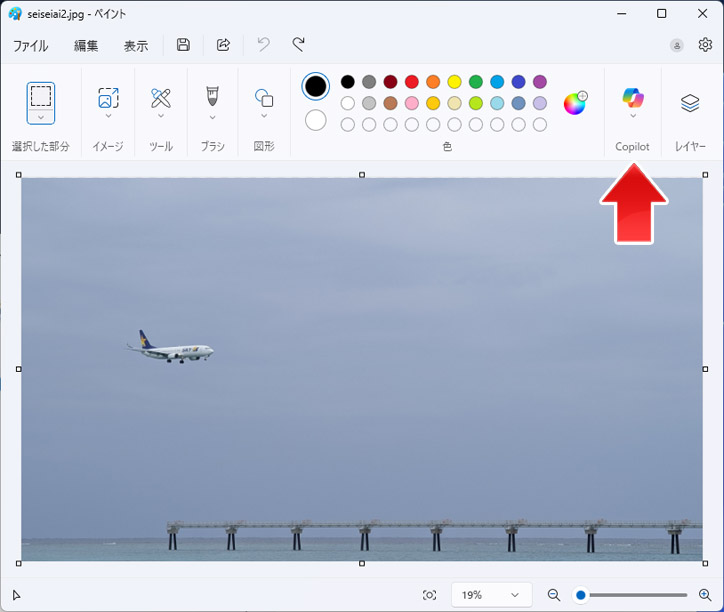Expand the Tools group chevron
Screen dimensions: 724x612
161,116
